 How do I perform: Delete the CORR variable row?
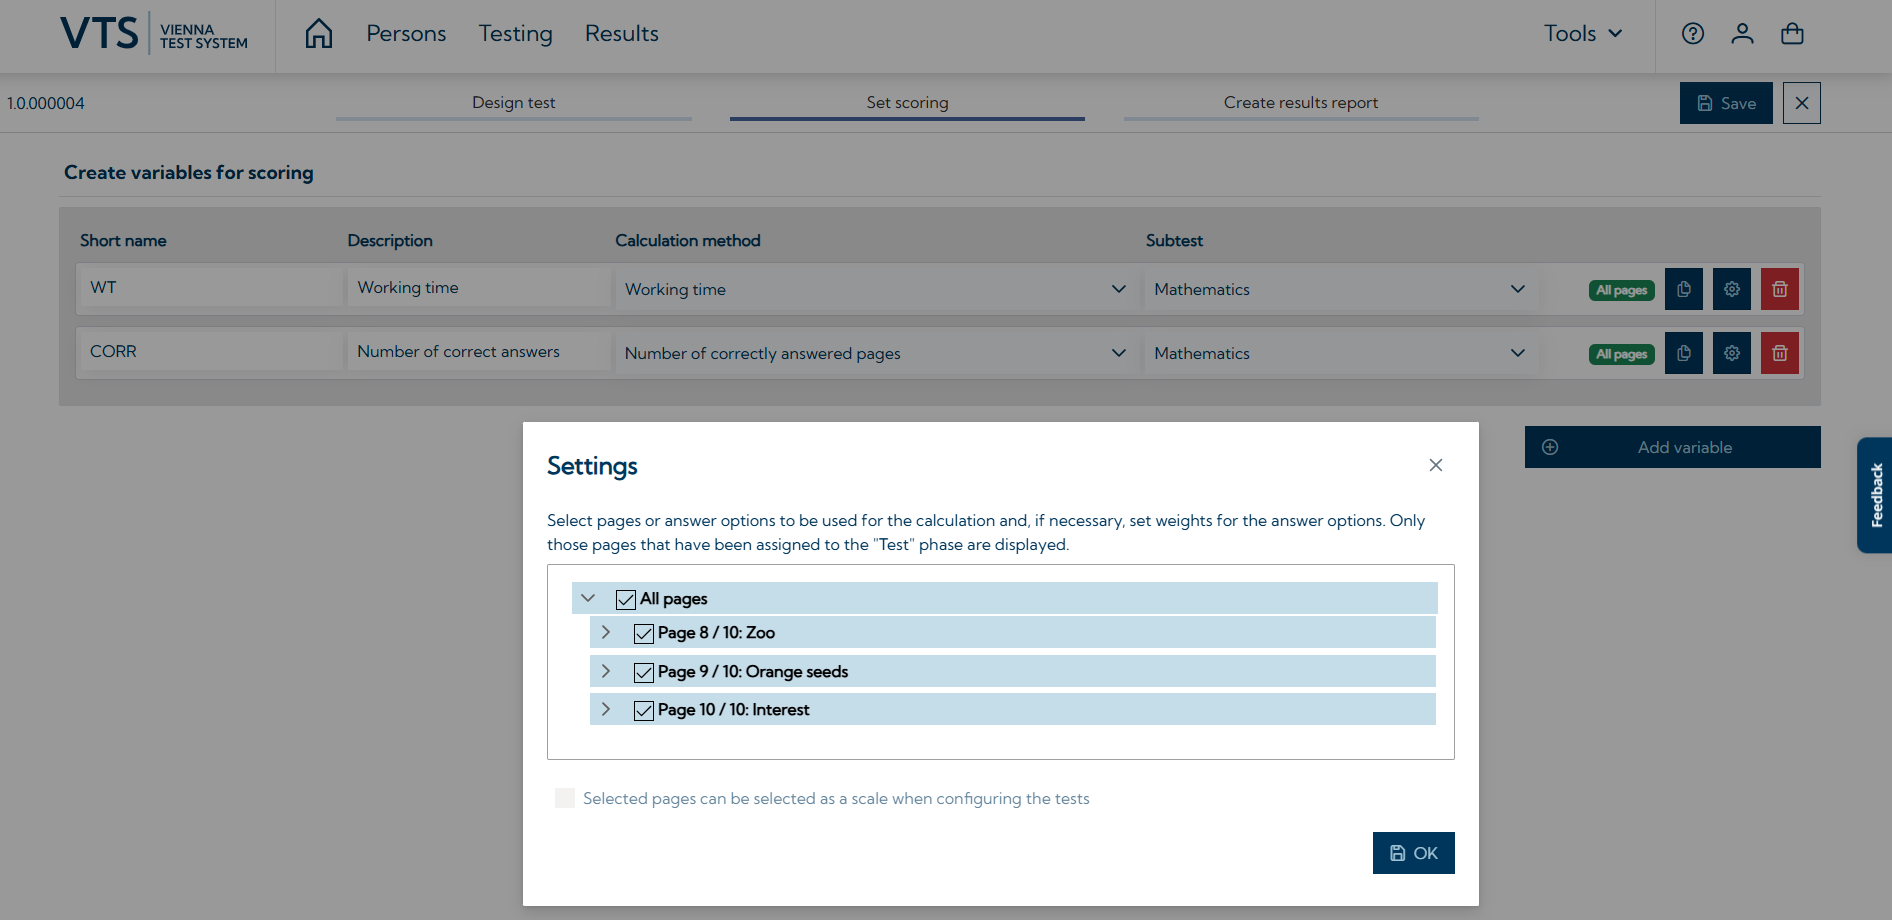click(1780, 353)
